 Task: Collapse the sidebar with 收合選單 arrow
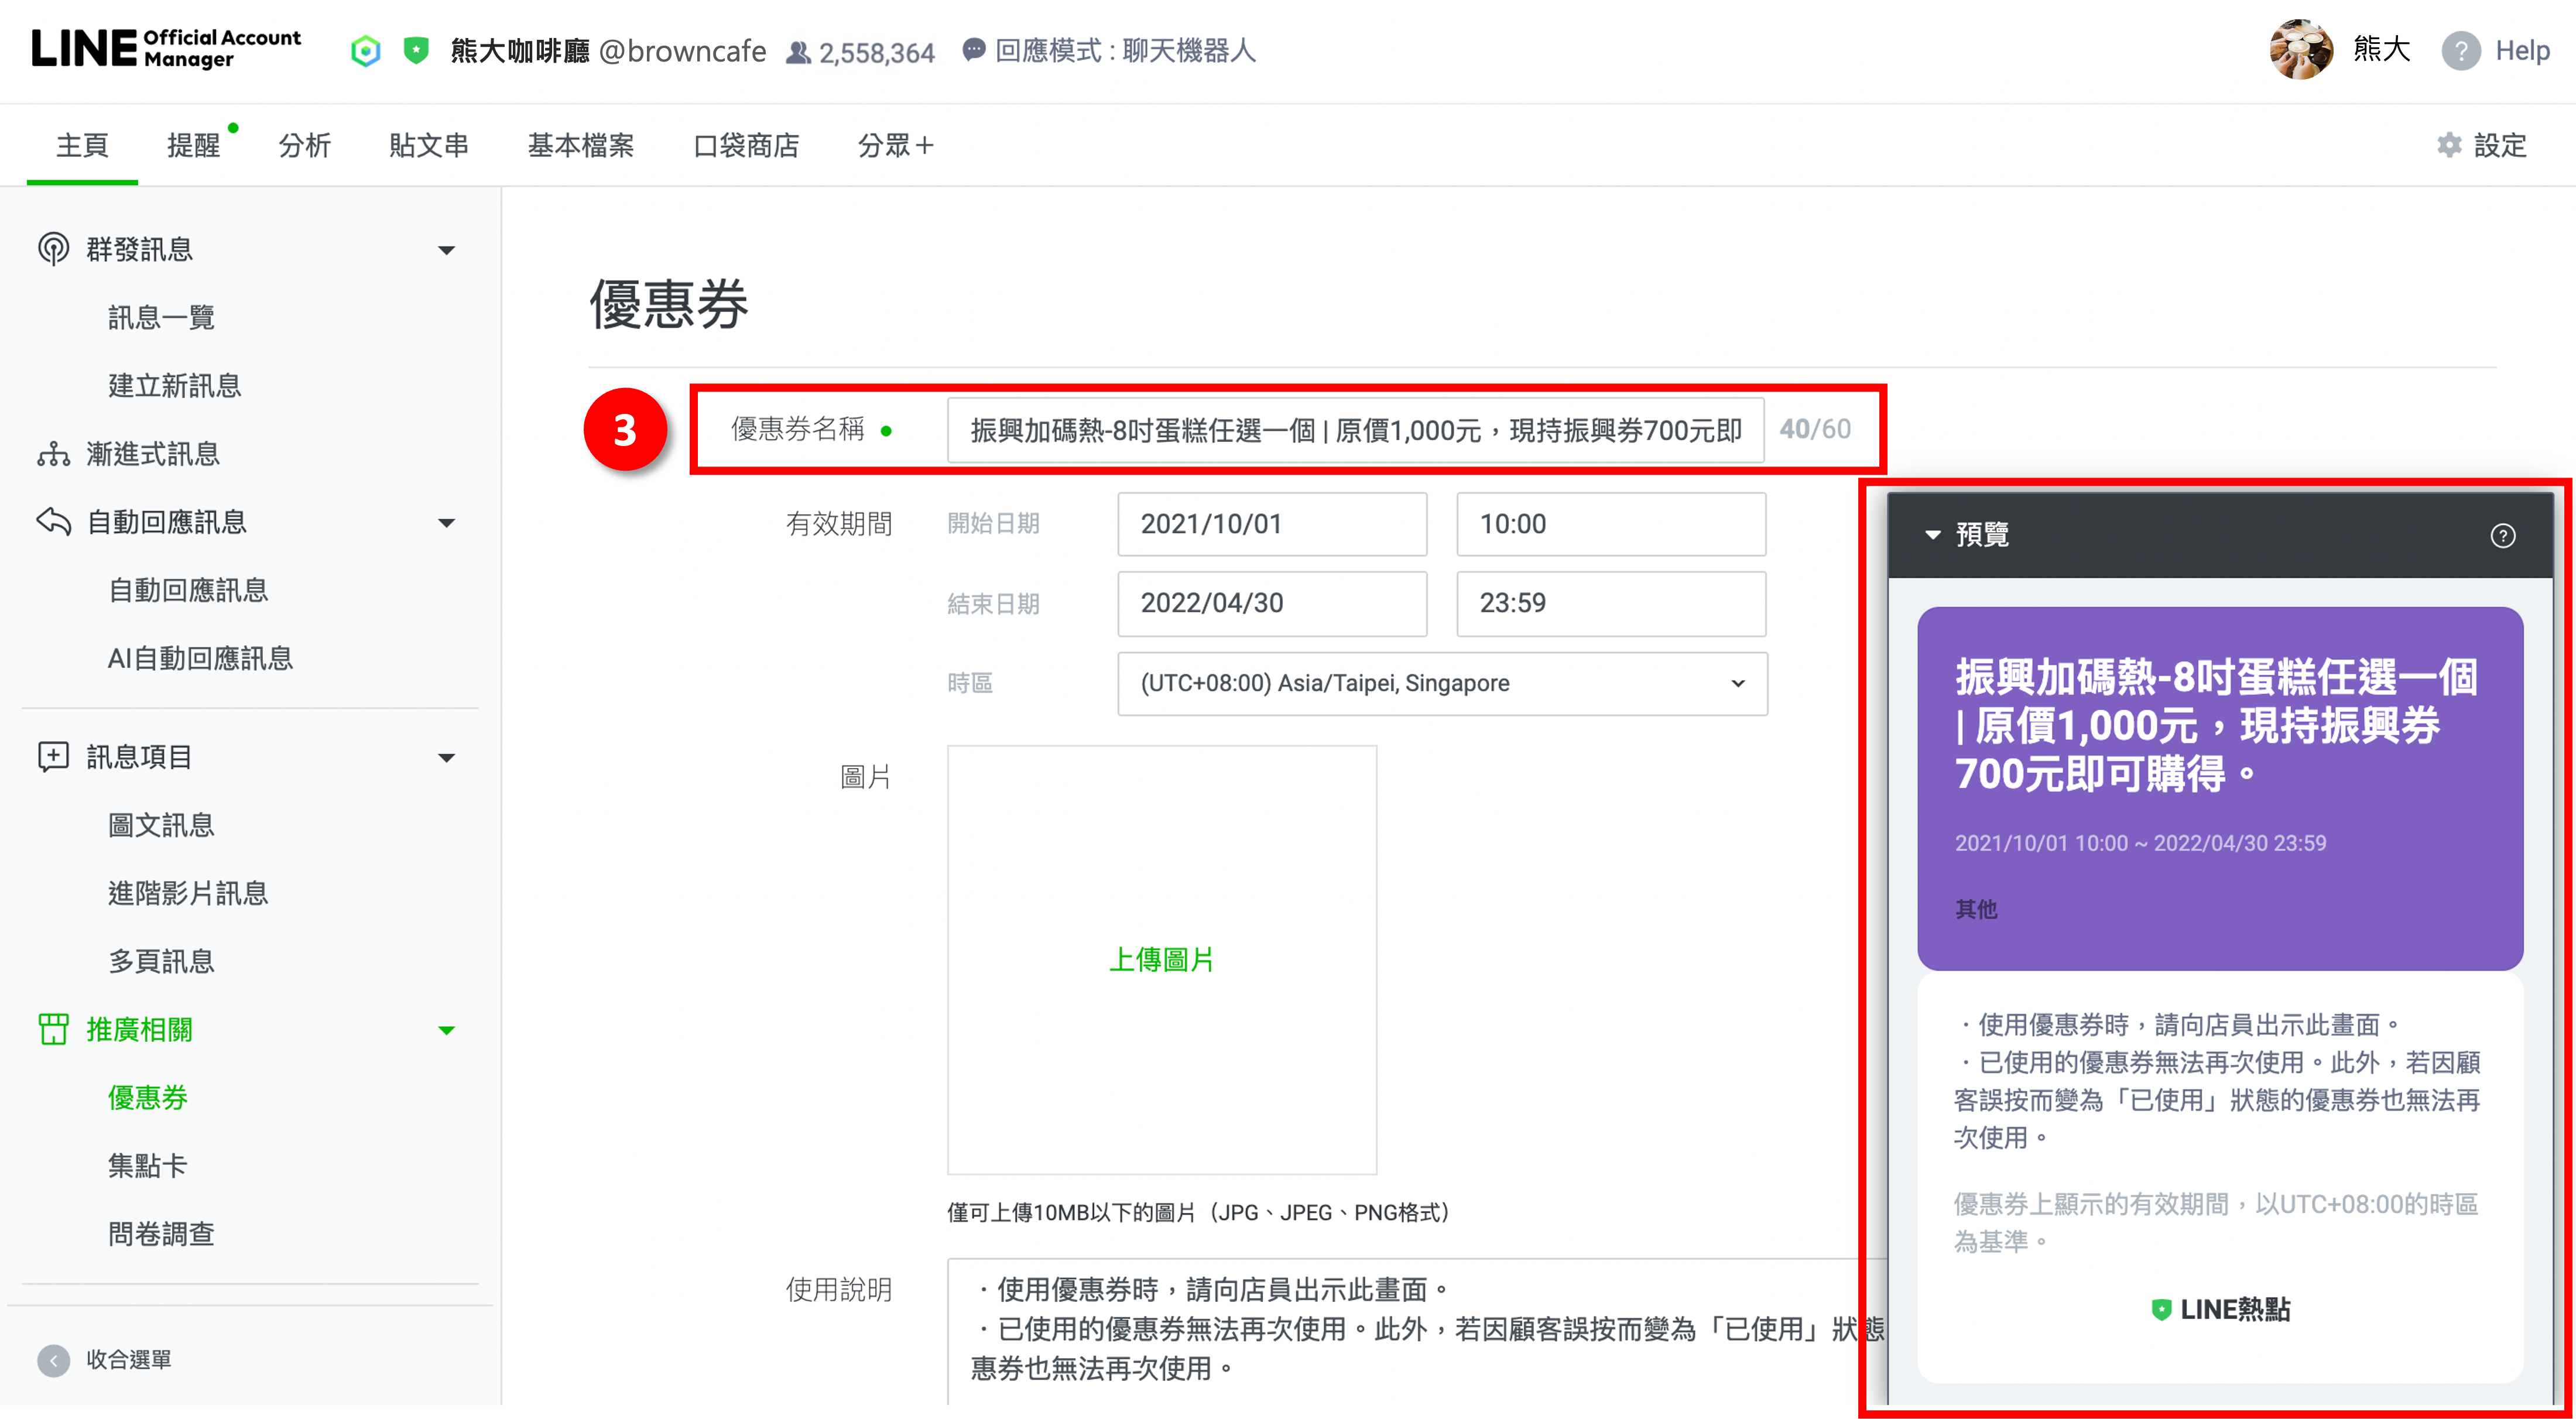click(x=53, y=1360)
